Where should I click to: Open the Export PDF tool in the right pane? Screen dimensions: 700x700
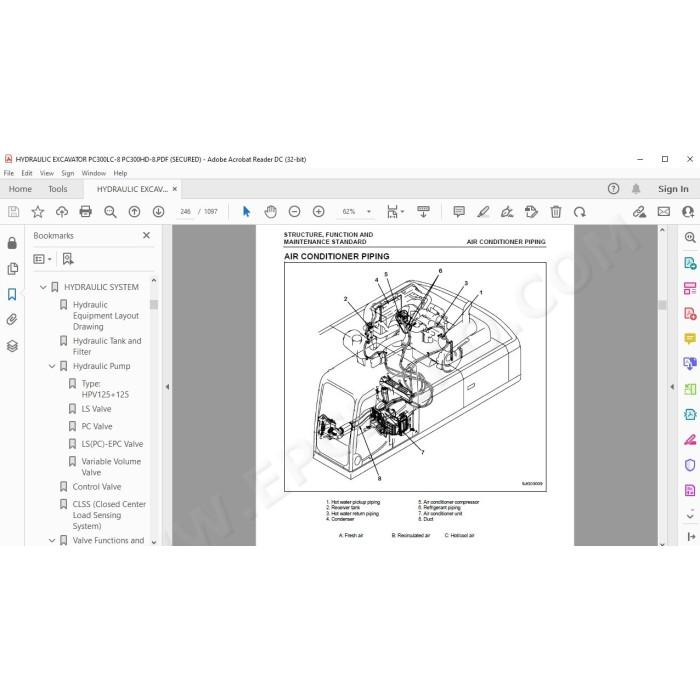(x=690, y=263)
